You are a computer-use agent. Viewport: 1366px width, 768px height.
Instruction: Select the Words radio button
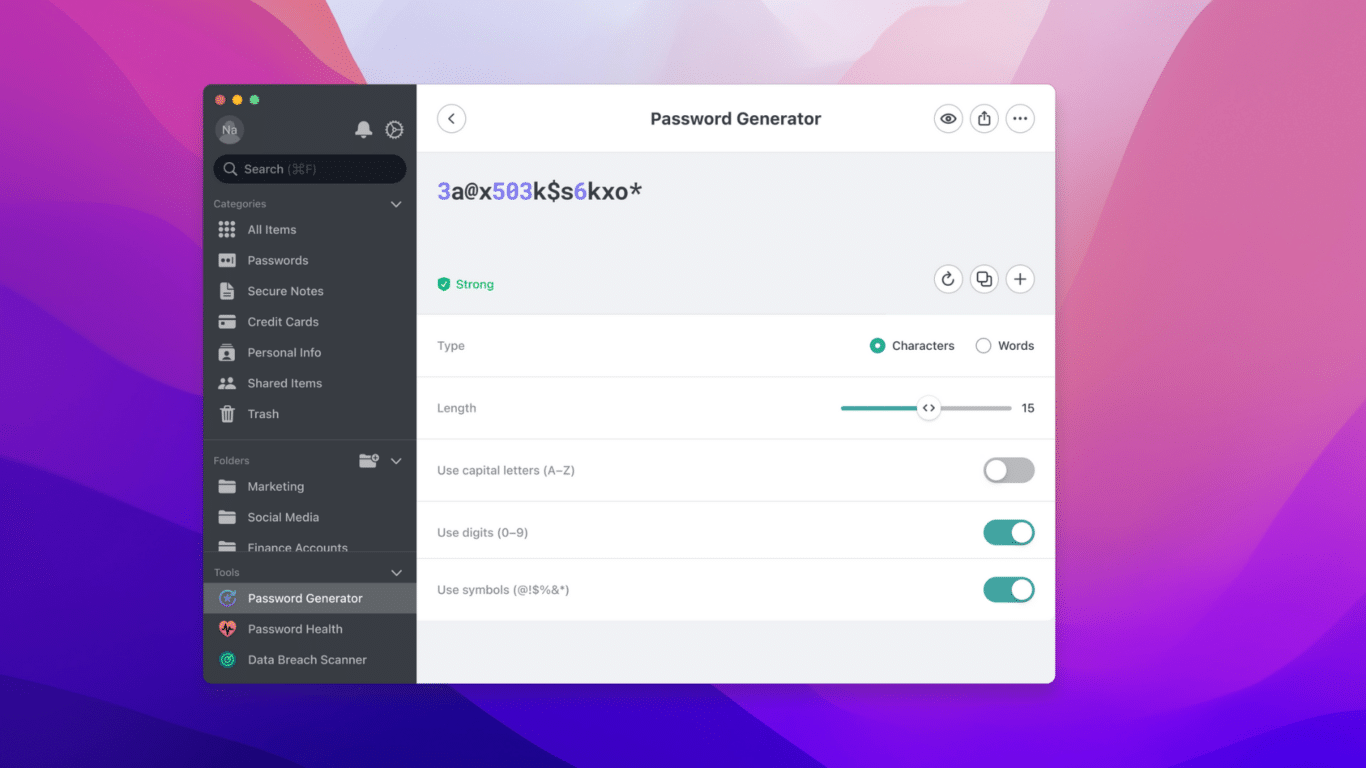coord(983,346)
